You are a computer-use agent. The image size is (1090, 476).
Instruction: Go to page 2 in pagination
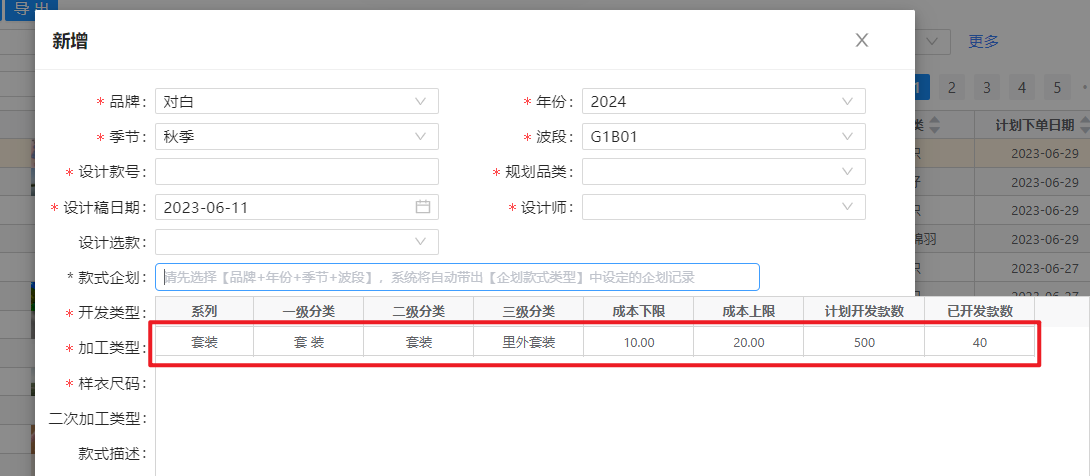(x=952, y=87)
